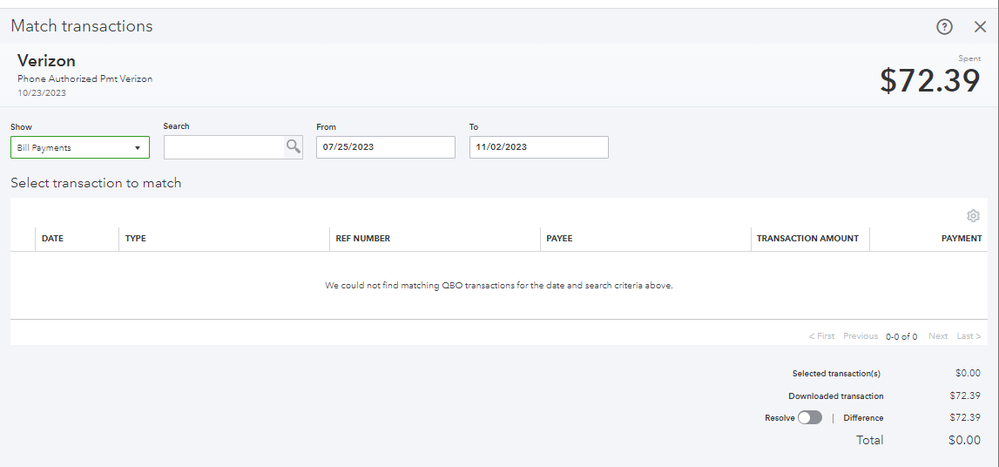Sort by TYPE column header
The height and width of the screenshot is (467, 999).
(136, 238)
